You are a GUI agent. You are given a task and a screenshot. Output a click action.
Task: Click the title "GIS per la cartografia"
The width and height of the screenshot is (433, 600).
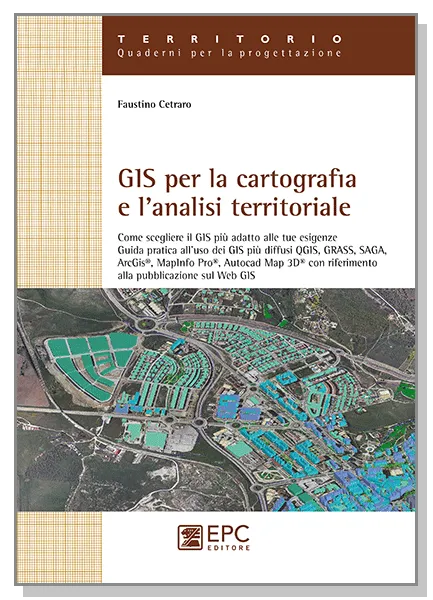pyautogui.click(x=237, y=179)
